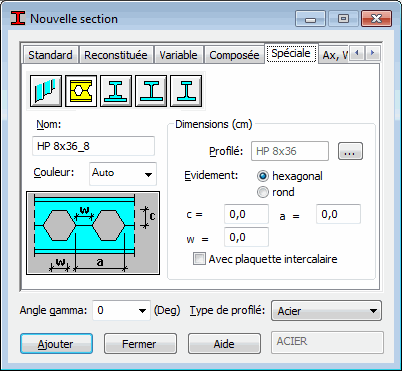The height and width of the screenshot is (371, 402).
Task: Expand the Angle gamma dropdown
Action: [x=121, y=310]
